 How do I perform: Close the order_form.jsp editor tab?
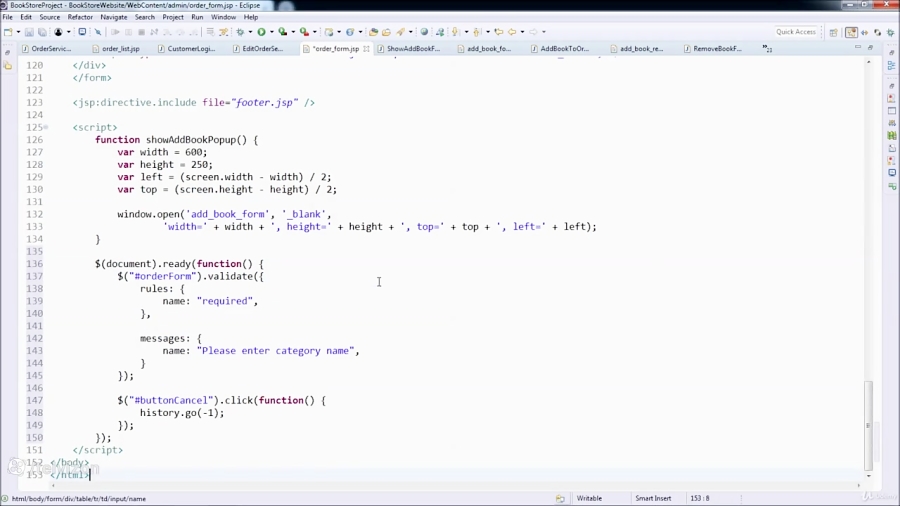click(366, 49)
